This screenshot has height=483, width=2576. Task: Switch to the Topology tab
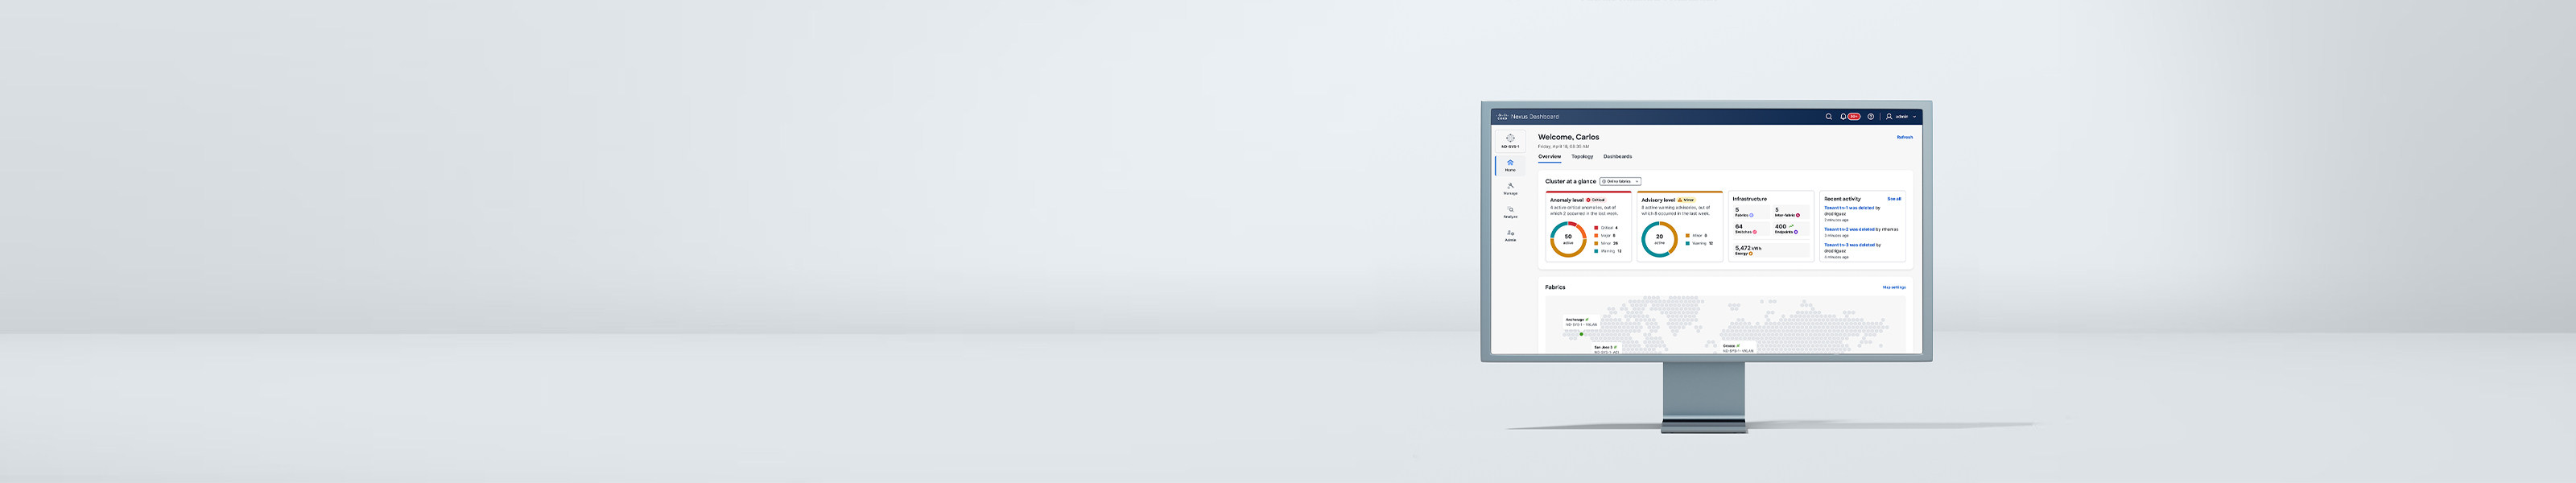tap(1582, 157)
